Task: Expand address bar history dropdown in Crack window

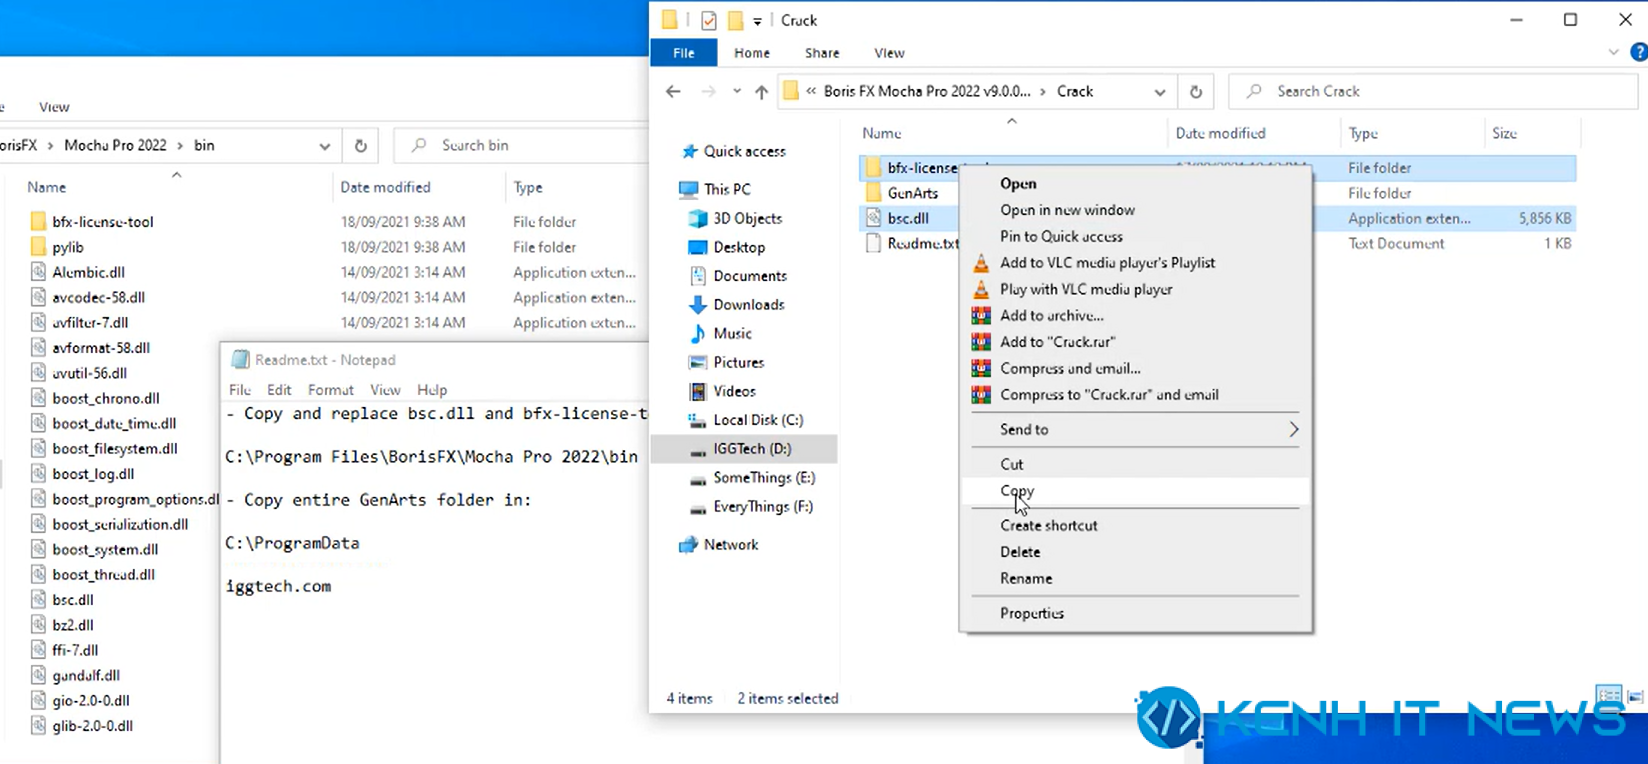Action: coord(1160,91)
